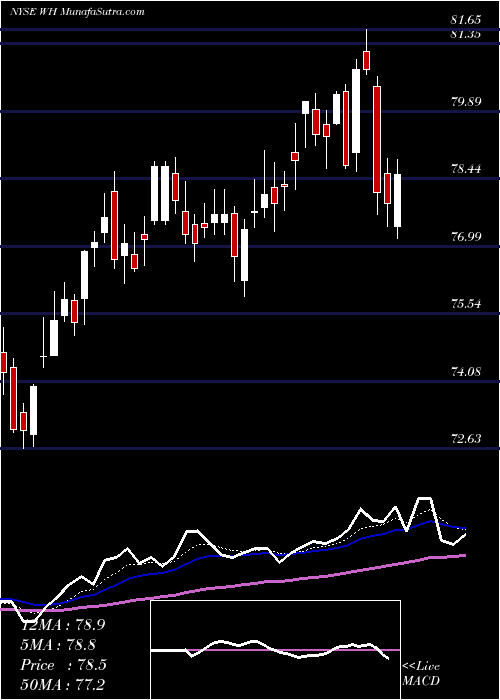The image size is (500, 700).
Task: Click the Price : 78.5 reading
Action: (63, 665)
